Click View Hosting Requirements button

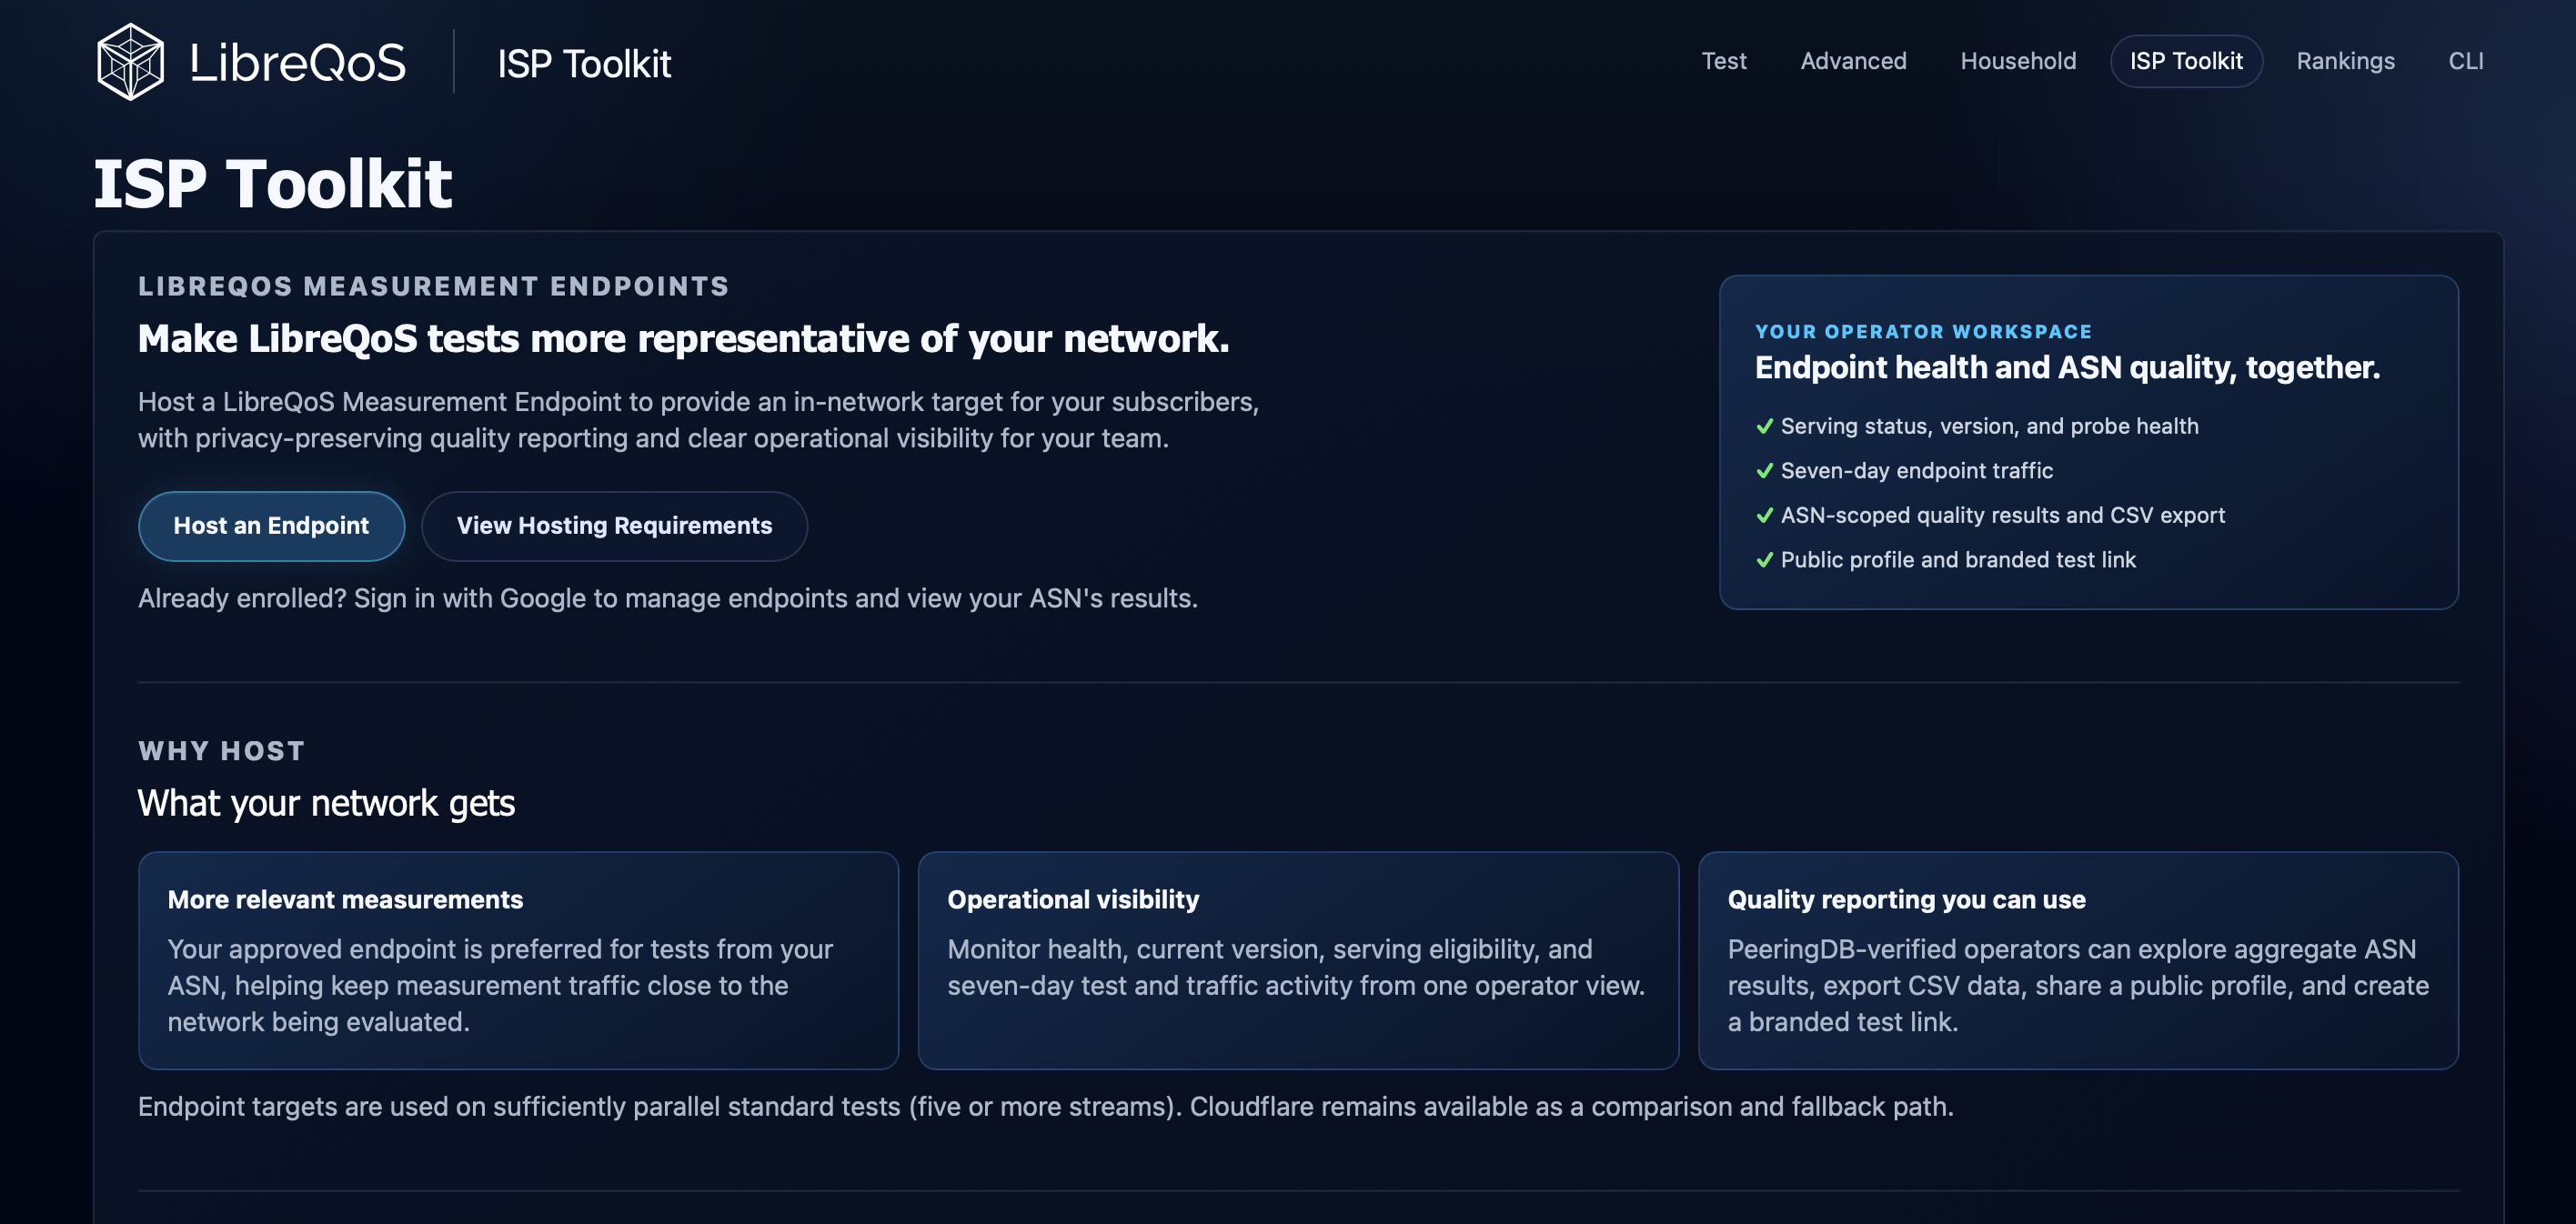pos(614,526)
